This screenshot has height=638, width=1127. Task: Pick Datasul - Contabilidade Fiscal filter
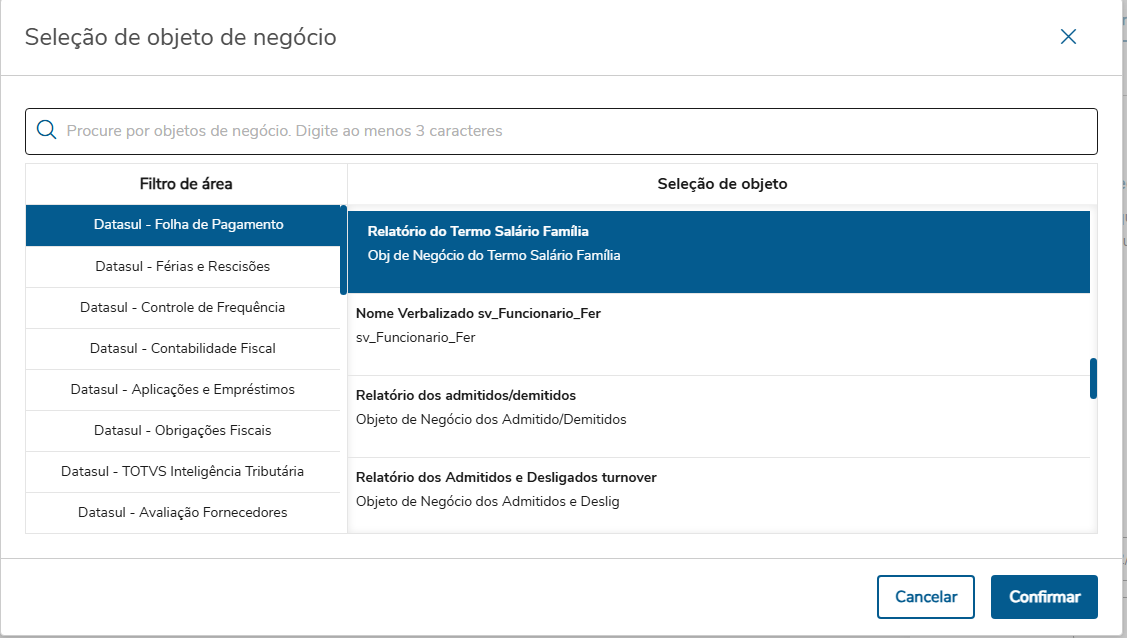(183, 349)
